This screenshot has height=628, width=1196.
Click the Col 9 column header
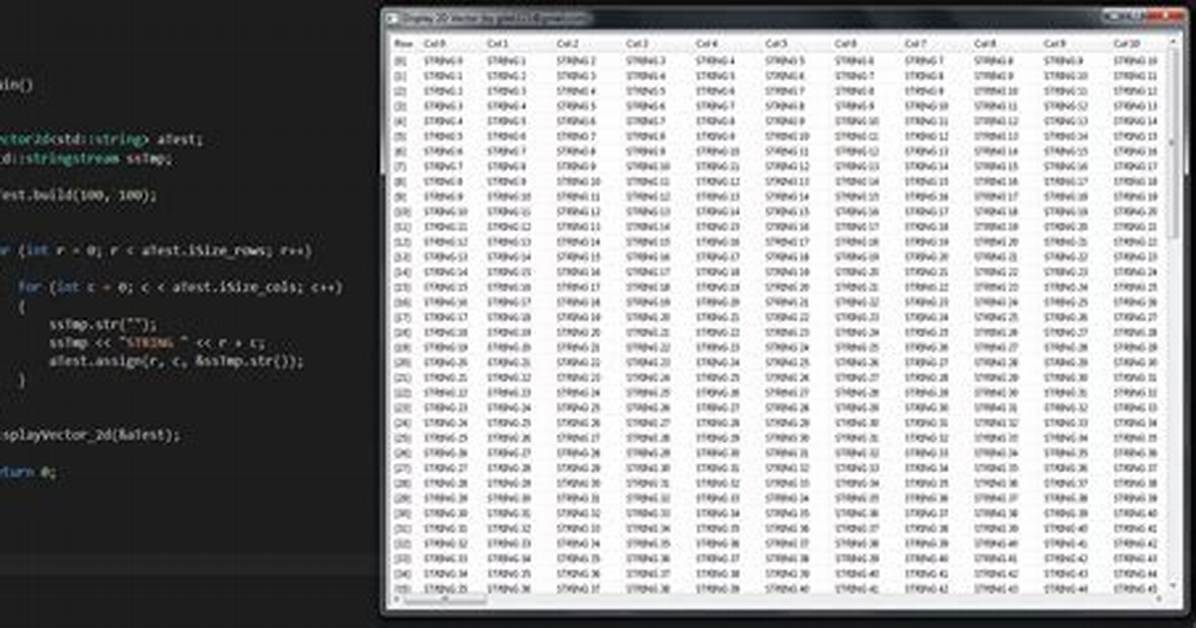tap(1054, 44)
